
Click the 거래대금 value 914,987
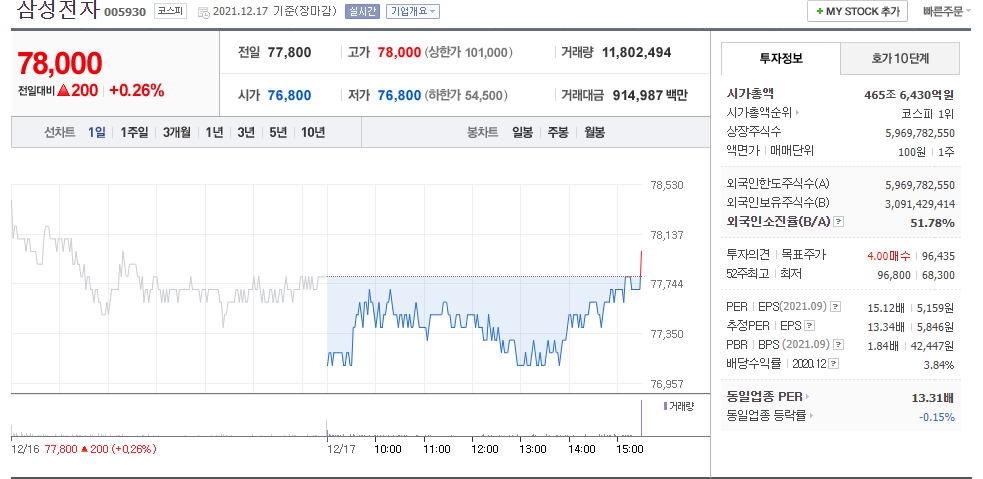636,95
